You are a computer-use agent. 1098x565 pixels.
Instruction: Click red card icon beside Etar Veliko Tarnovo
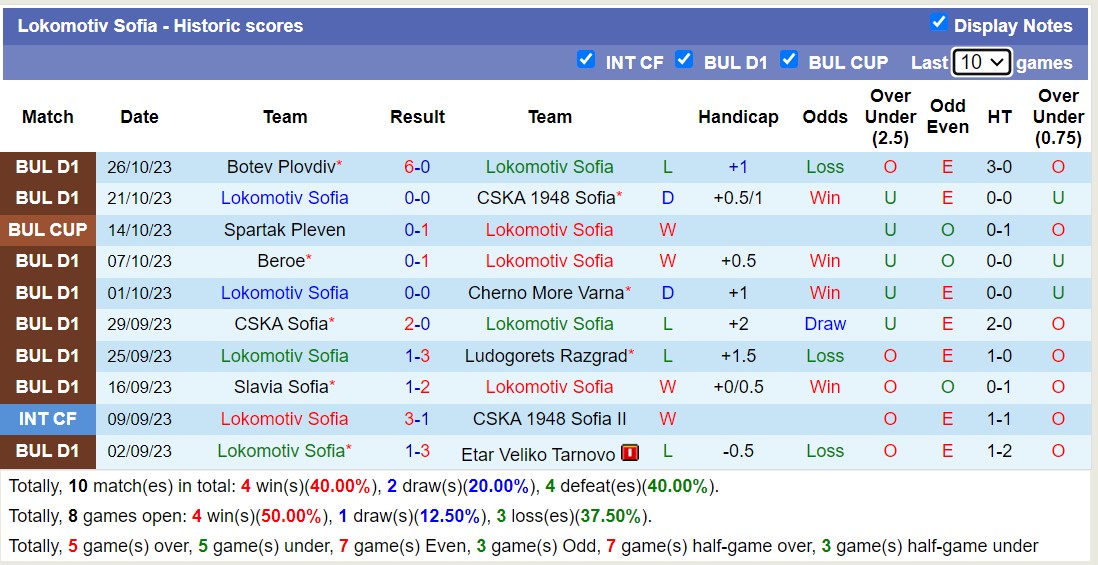(x=630, y=453)
